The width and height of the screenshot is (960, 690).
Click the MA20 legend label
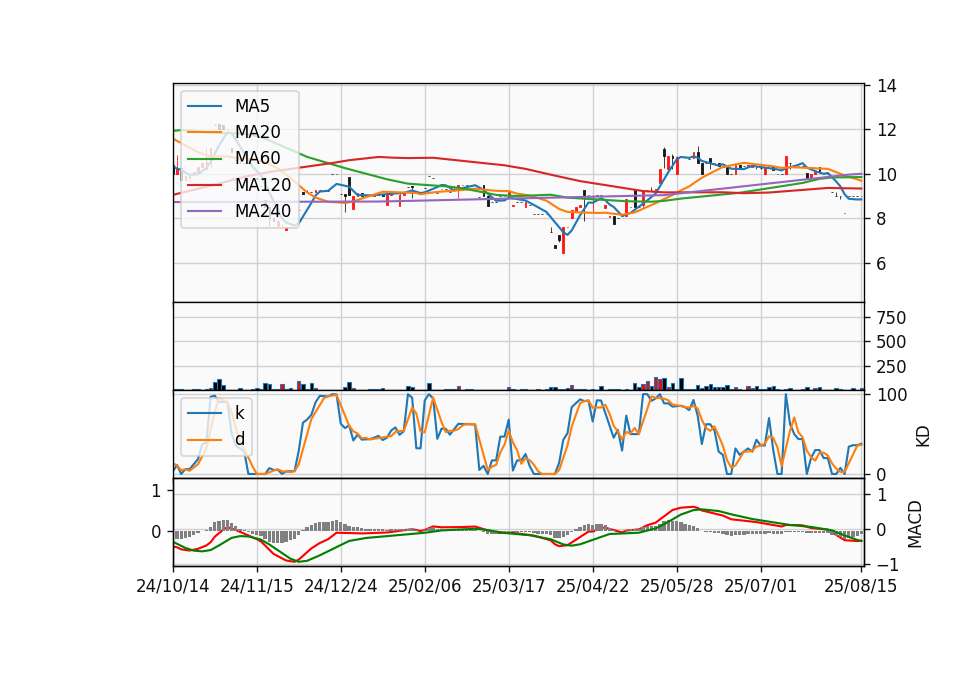tap(257, 132)
